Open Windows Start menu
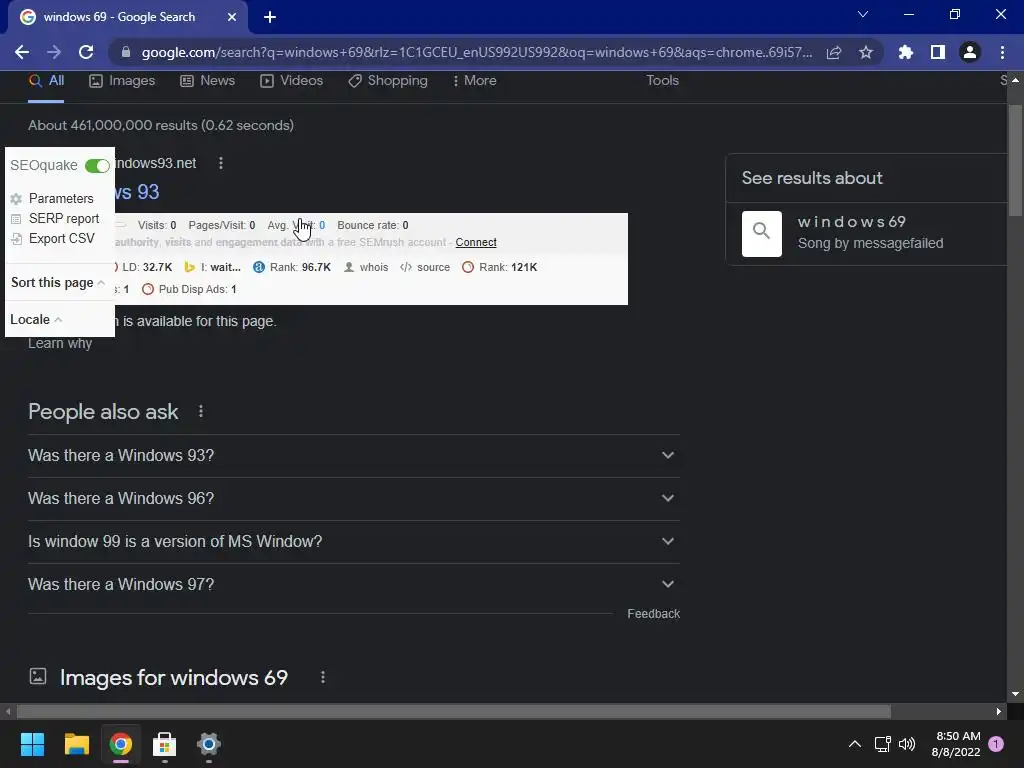The width and height of the screenshot is (1024, 768). pos(32,744)
